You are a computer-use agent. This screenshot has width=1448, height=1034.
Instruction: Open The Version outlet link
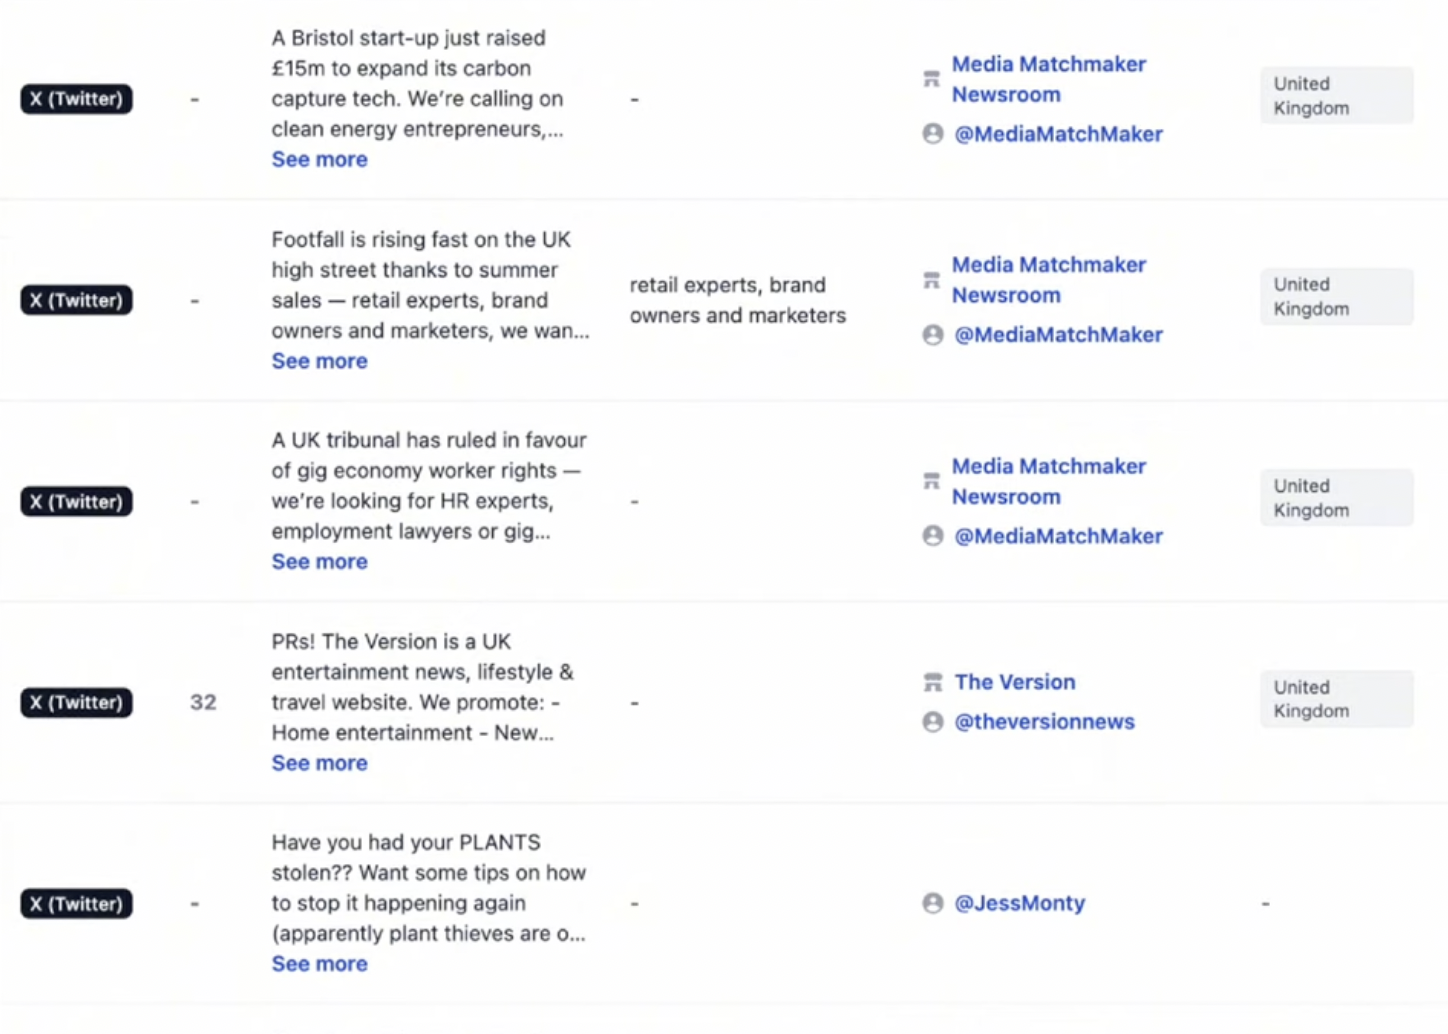(x=1014, y=682)
